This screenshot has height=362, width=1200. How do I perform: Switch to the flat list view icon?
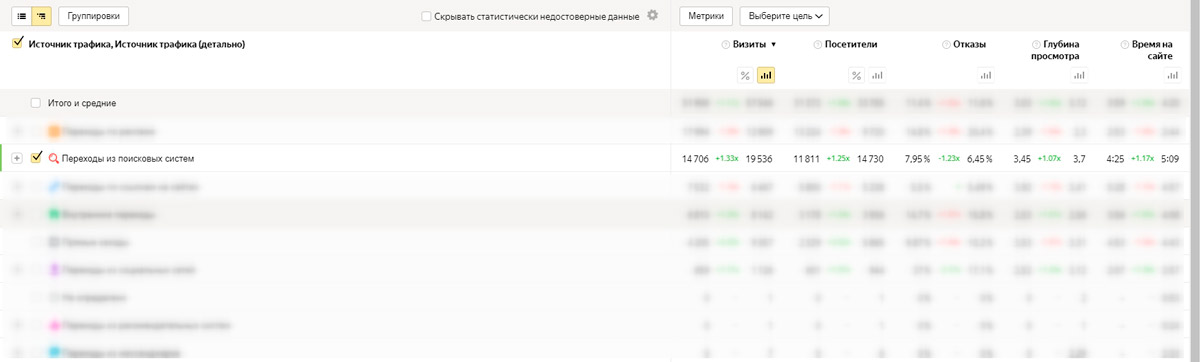click(22, 16)
